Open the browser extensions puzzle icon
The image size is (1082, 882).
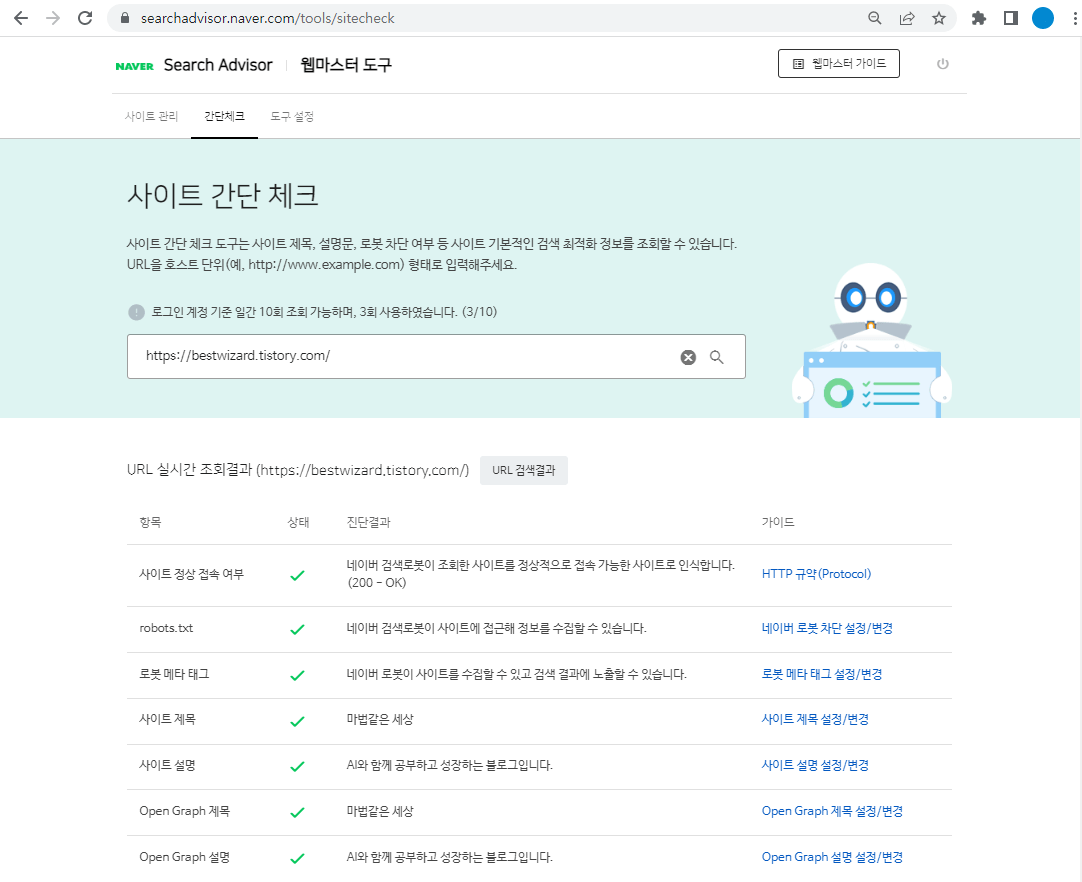978,17
